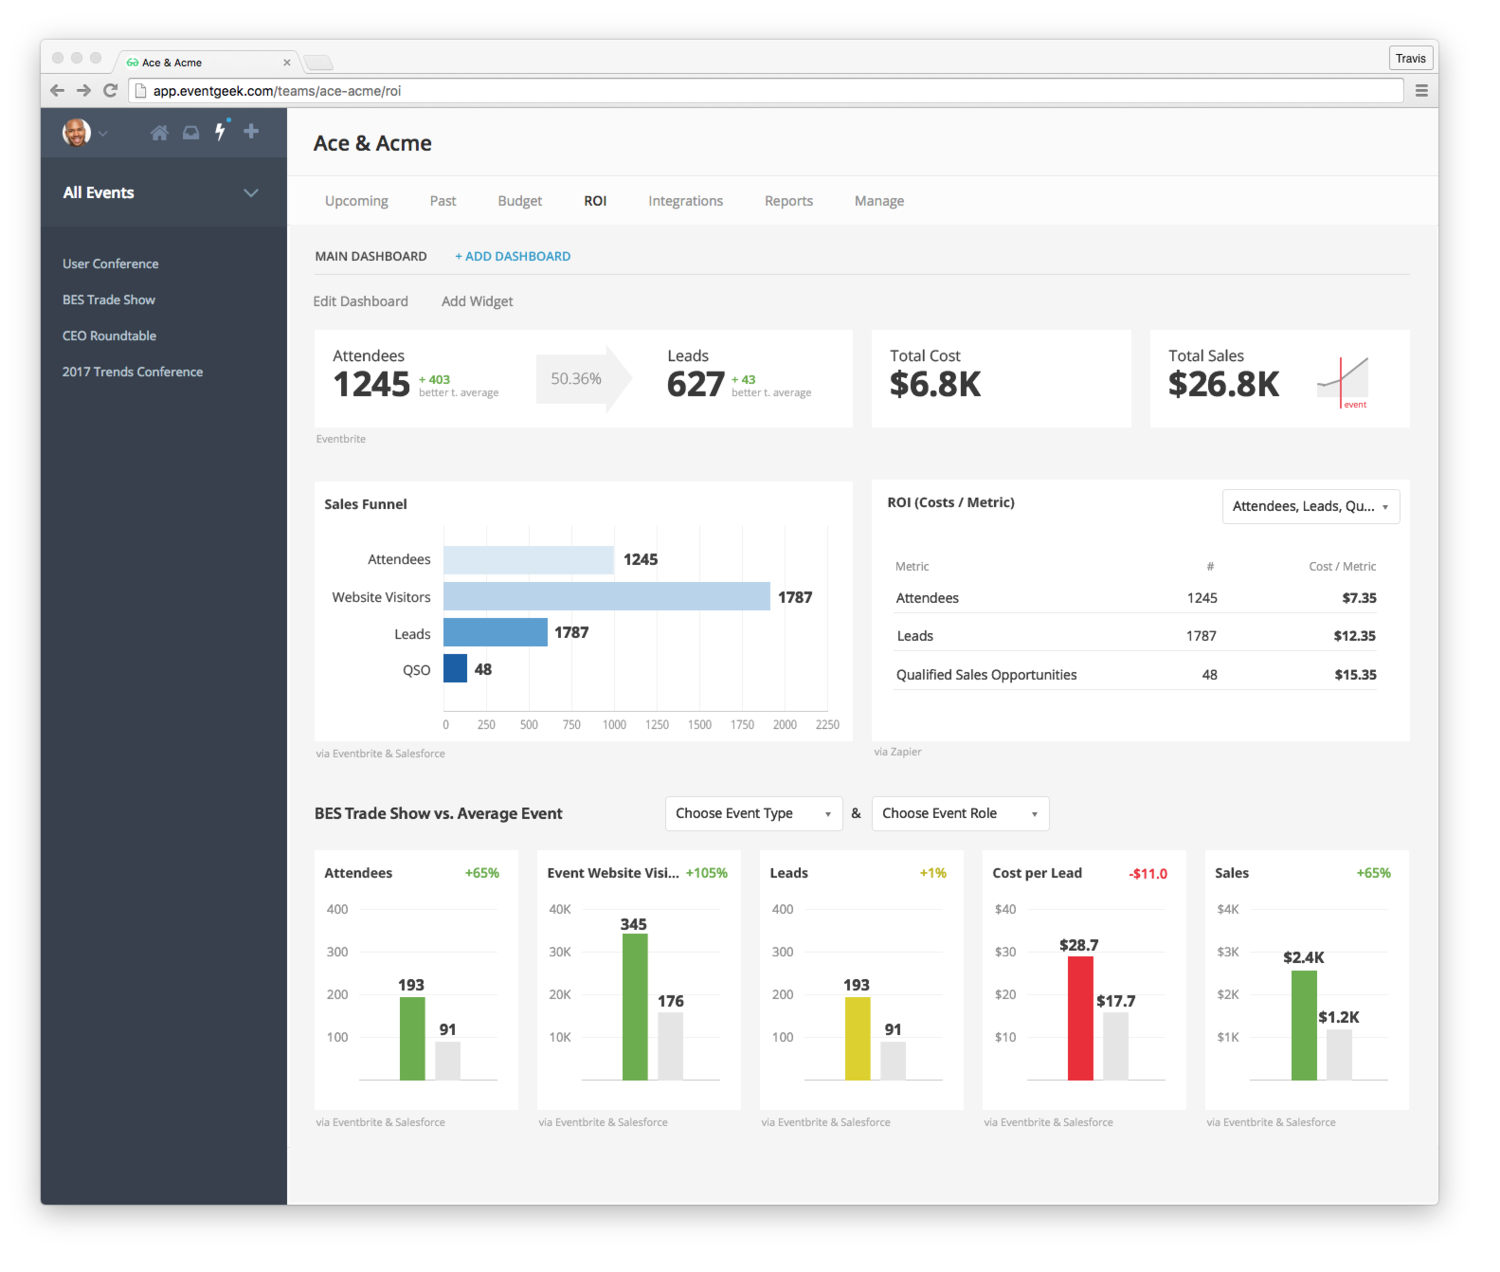
Task: Reload the page with the refresh icon
Action: (110, 90)
